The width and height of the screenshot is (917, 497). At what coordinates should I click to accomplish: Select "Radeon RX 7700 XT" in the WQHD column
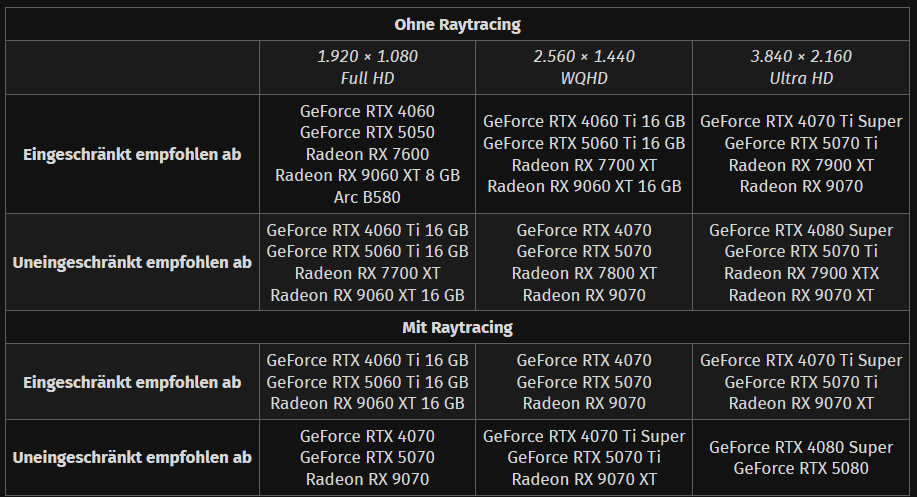pos(584,165)
